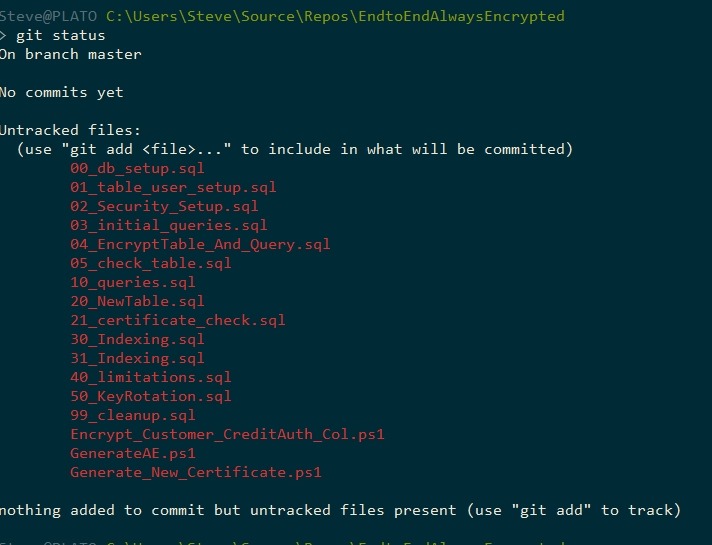Click the 99_cleanup.sql file name
Image resolution: width=712 pixels, height=545 pixels.
(x=132, y=415)
